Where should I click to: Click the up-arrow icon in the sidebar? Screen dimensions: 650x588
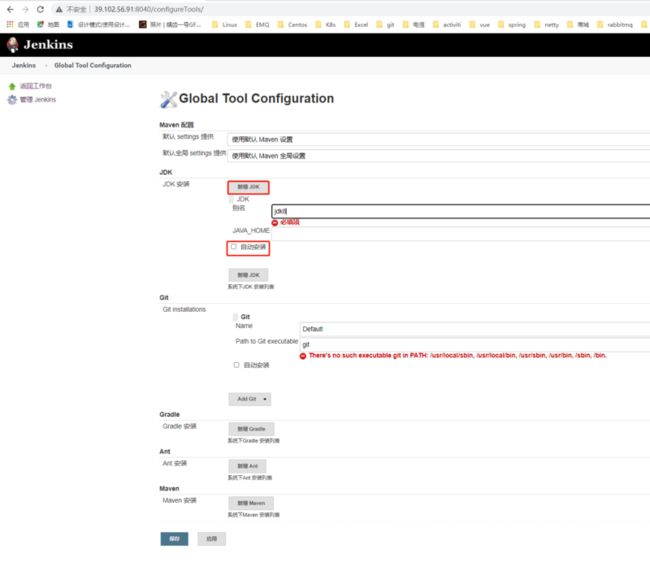tap(12, 86)
